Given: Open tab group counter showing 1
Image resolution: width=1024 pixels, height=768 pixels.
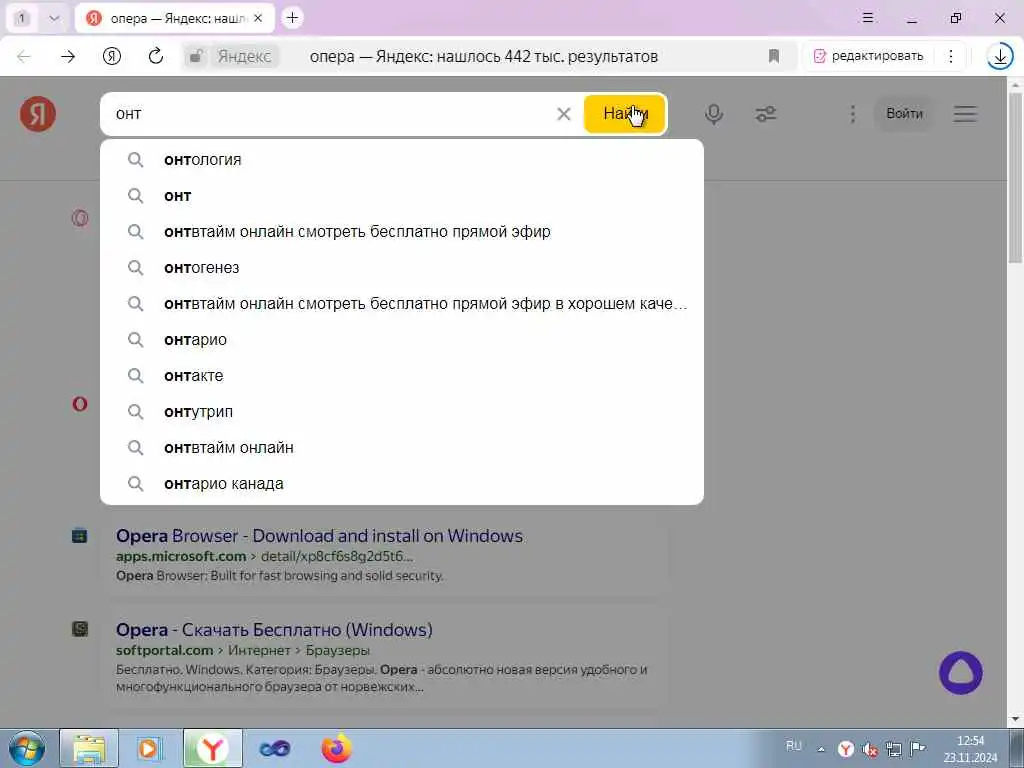Looking at the screenshot, I should pos(22,18).
